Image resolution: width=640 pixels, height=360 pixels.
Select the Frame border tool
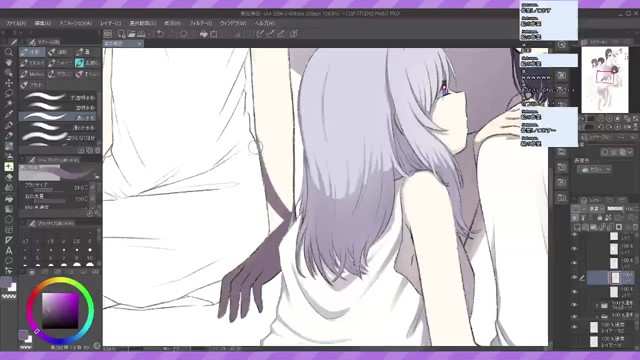click(x=9, y=229)
